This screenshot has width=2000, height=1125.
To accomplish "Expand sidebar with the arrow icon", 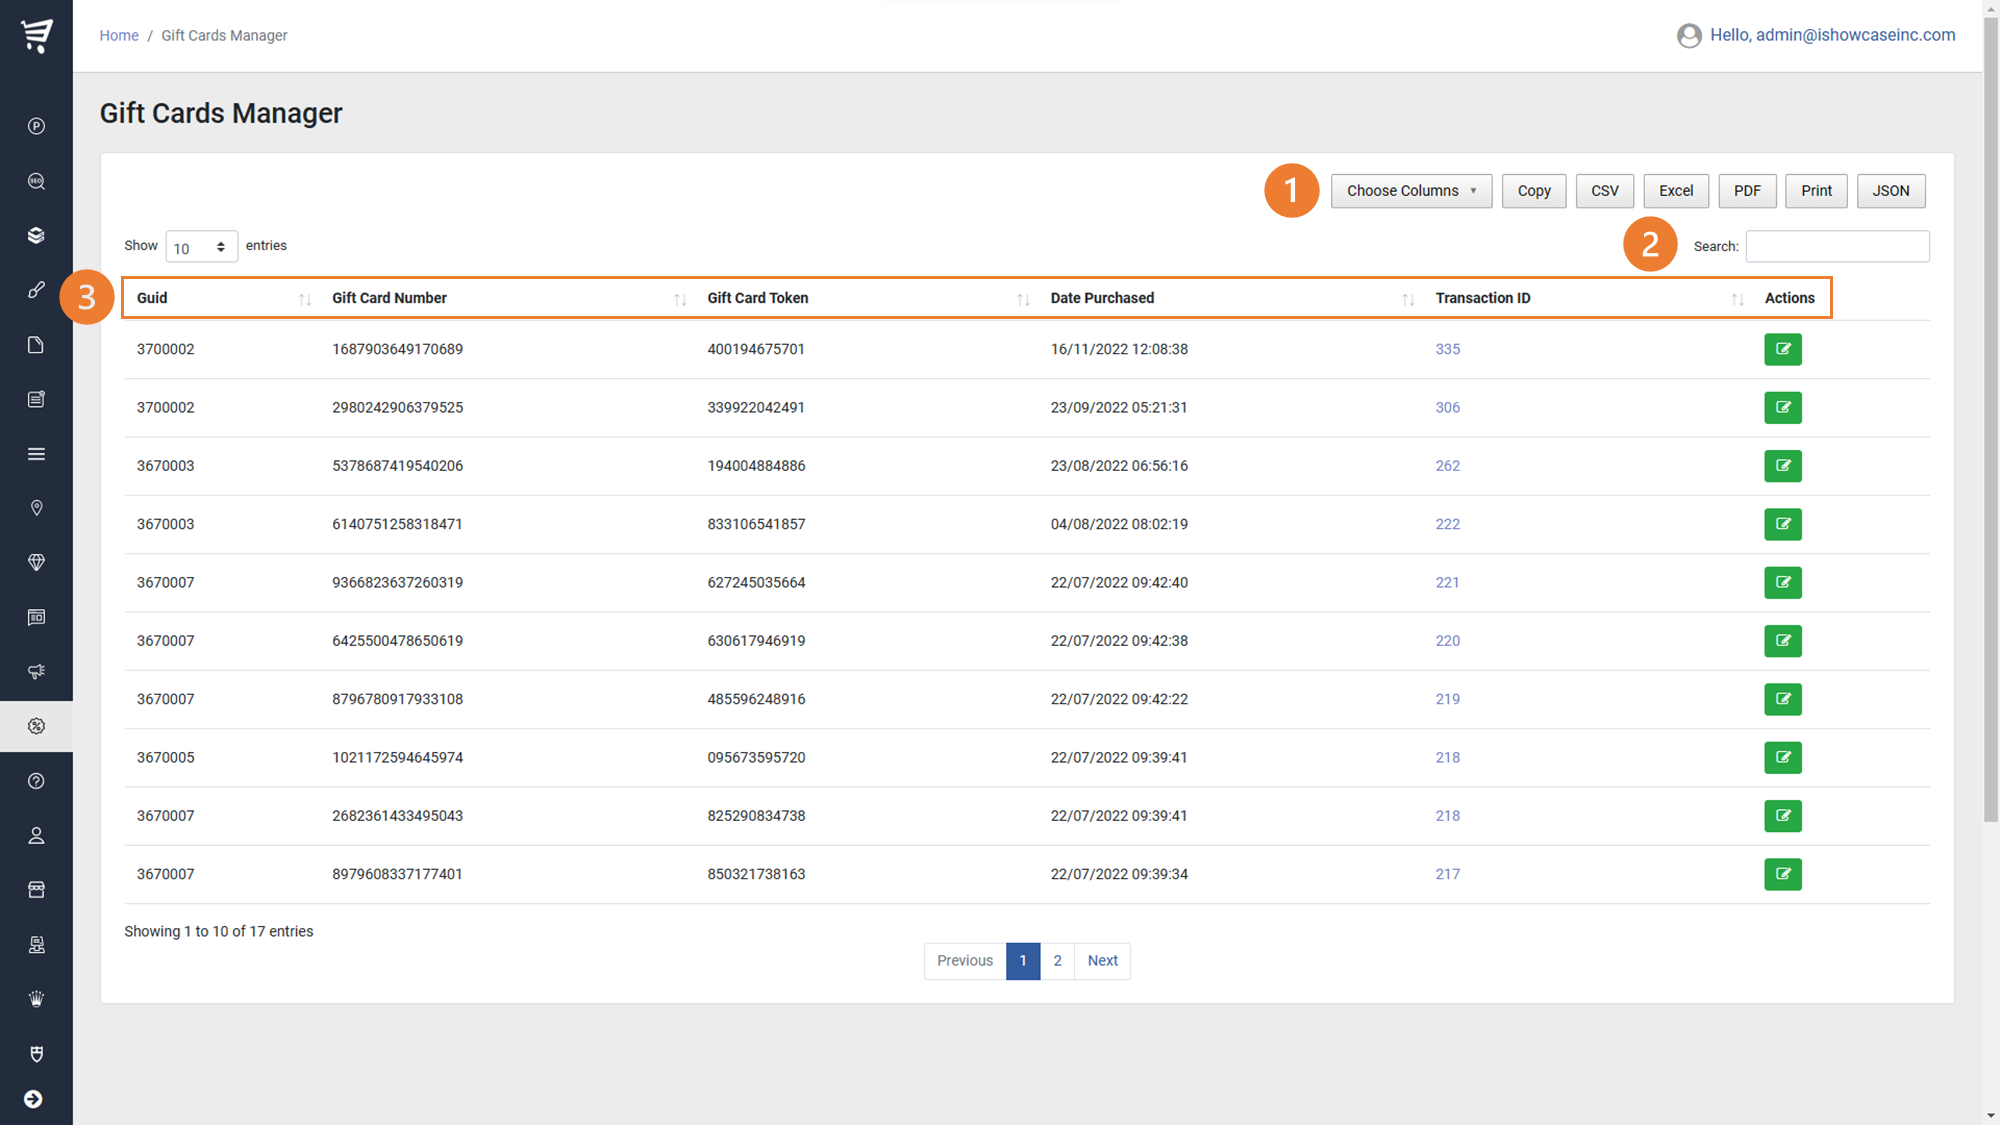I will [x=33, y=1099].
